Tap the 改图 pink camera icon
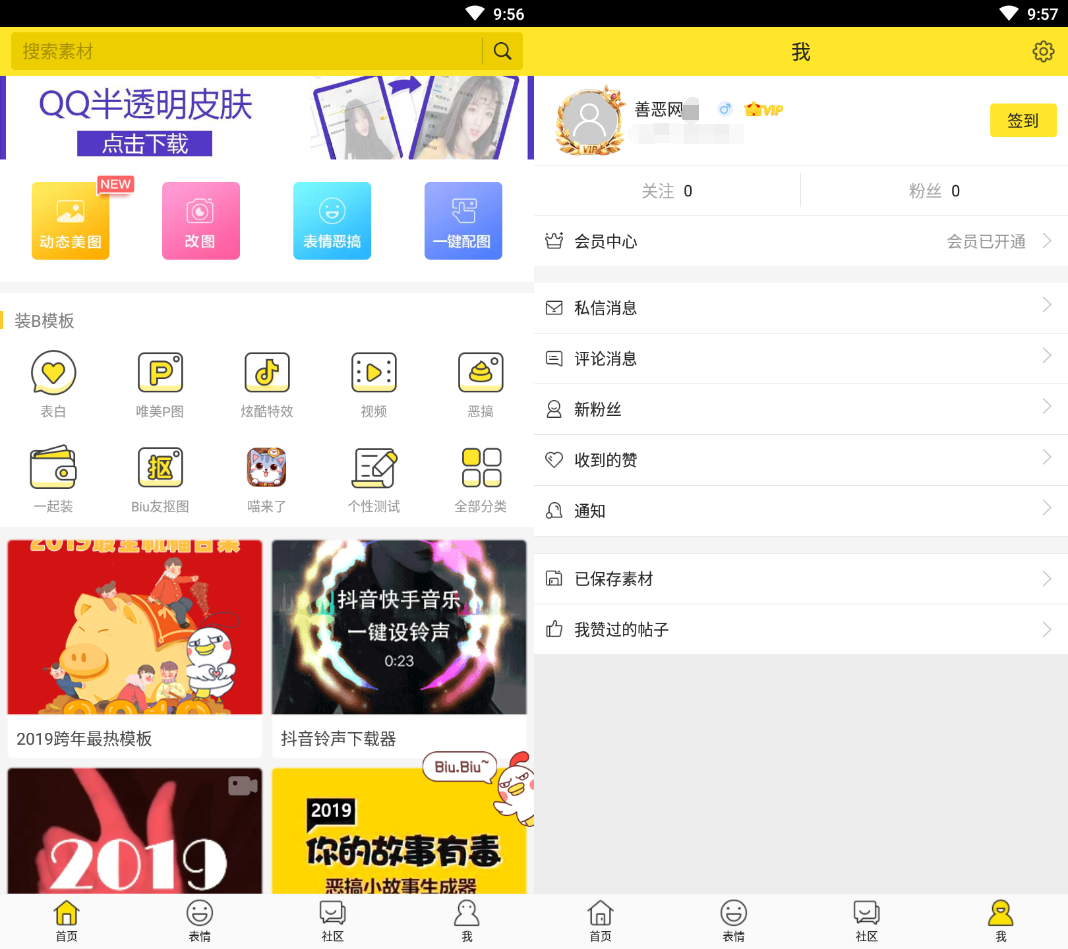 coord(200,220)
